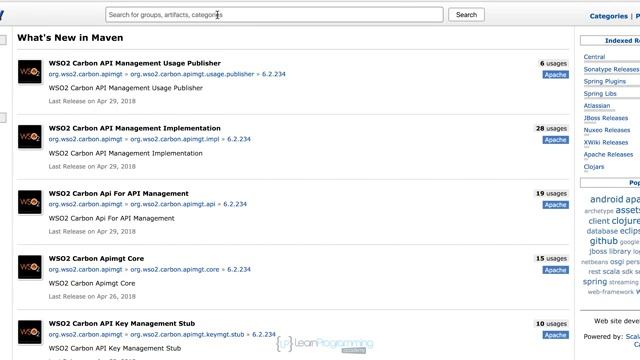The height and width of the screenshot is (360, 640).
Task: Open Atlassian repository link
Action: point(597,106)
